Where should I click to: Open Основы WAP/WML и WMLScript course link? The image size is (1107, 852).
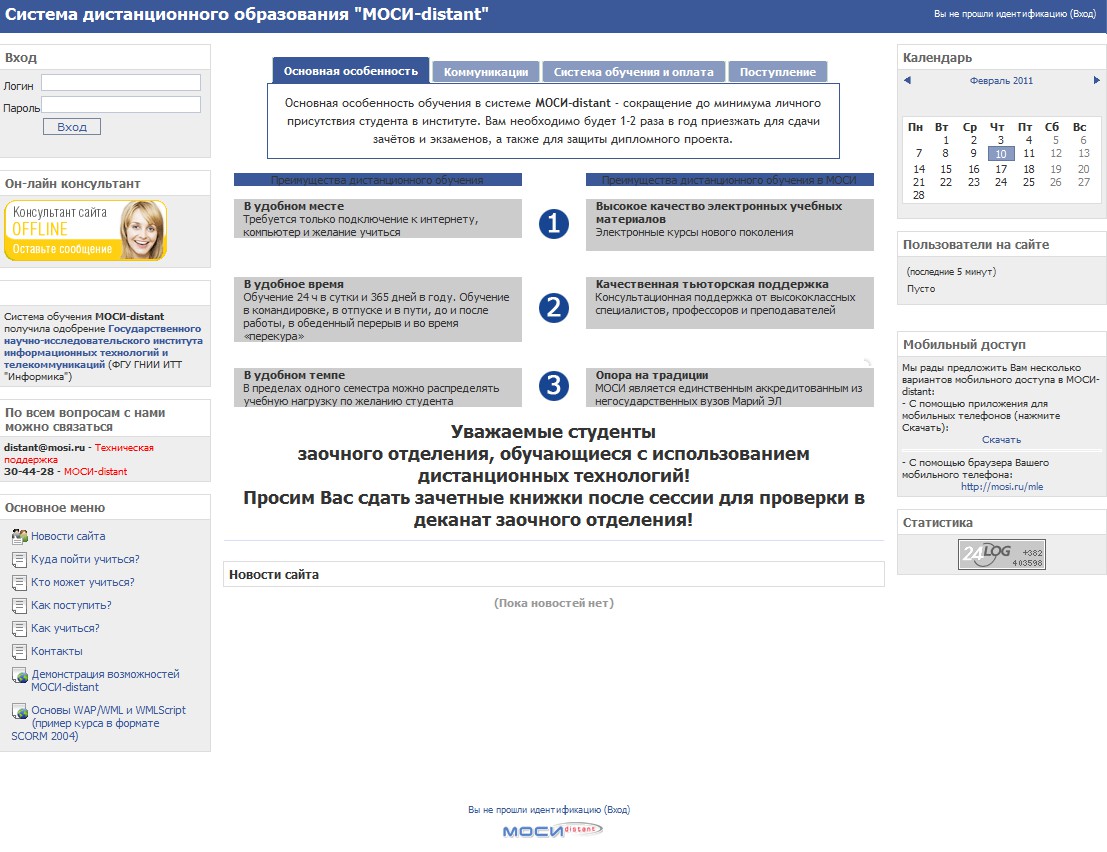click(x=99, y=724)
